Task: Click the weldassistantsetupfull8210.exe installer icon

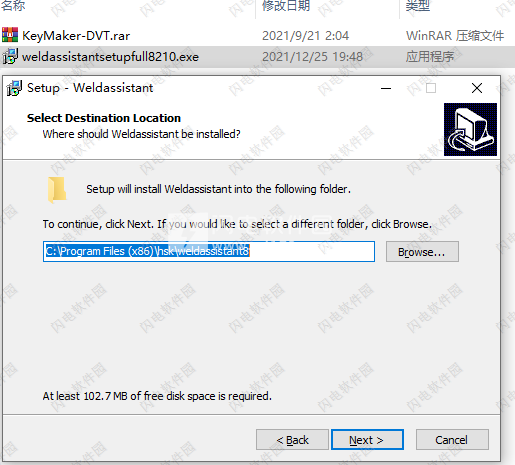Action: [x=10, y=57]
